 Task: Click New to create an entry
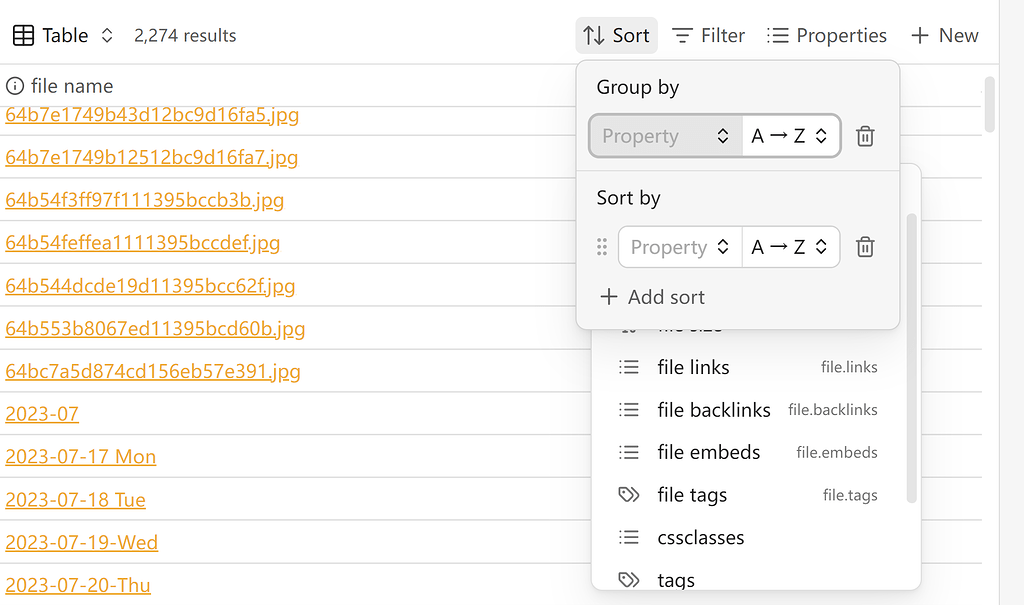tap(944, 35)
